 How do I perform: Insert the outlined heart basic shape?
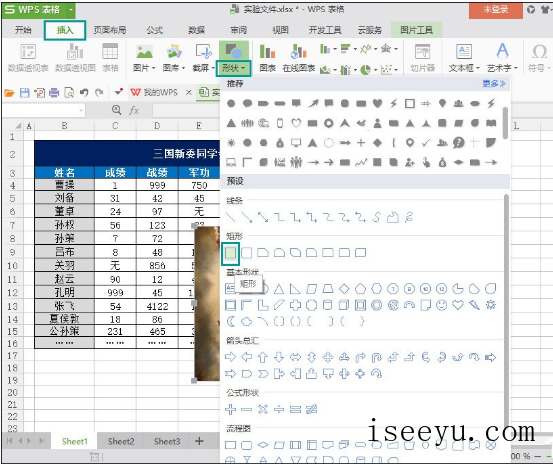[x=458, y=305]
